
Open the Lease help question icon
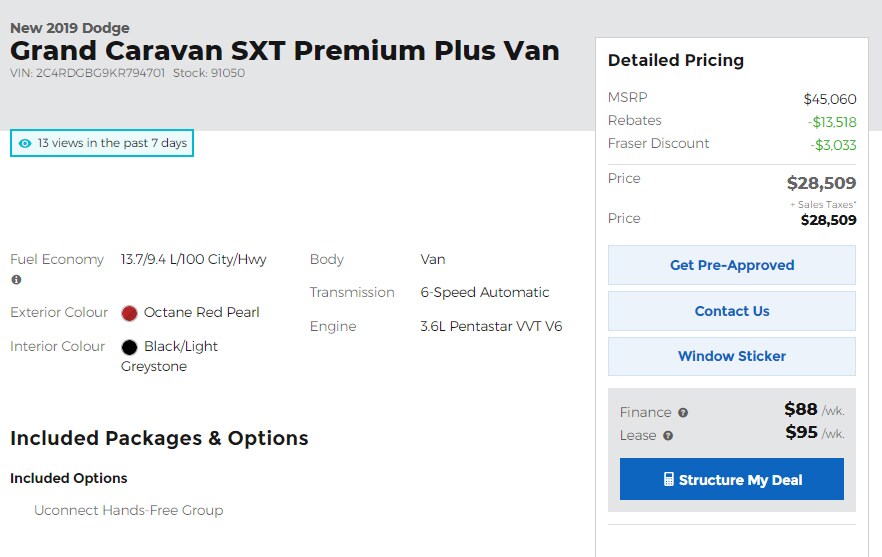click(668, 436)
